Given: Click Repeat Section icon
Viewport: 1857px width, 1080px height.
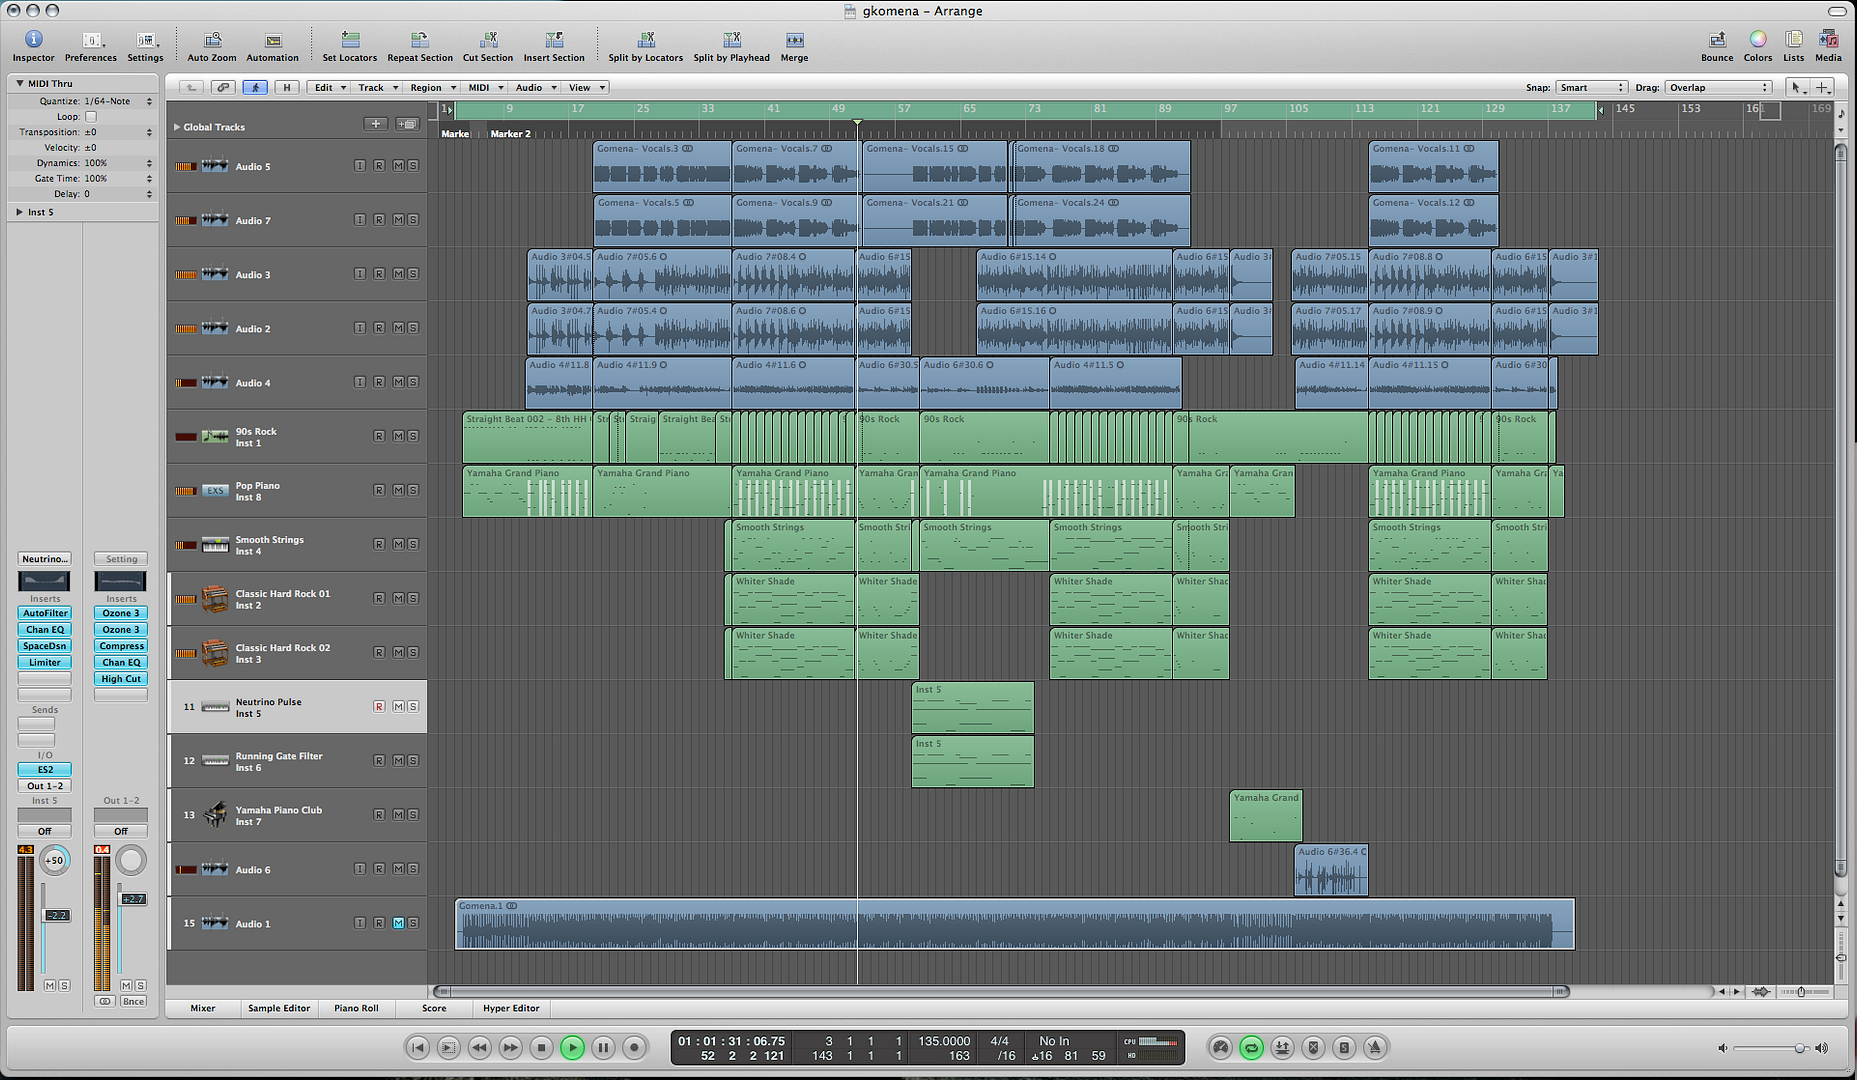Looking at the screenshot, I should click(x=420, y=40).
